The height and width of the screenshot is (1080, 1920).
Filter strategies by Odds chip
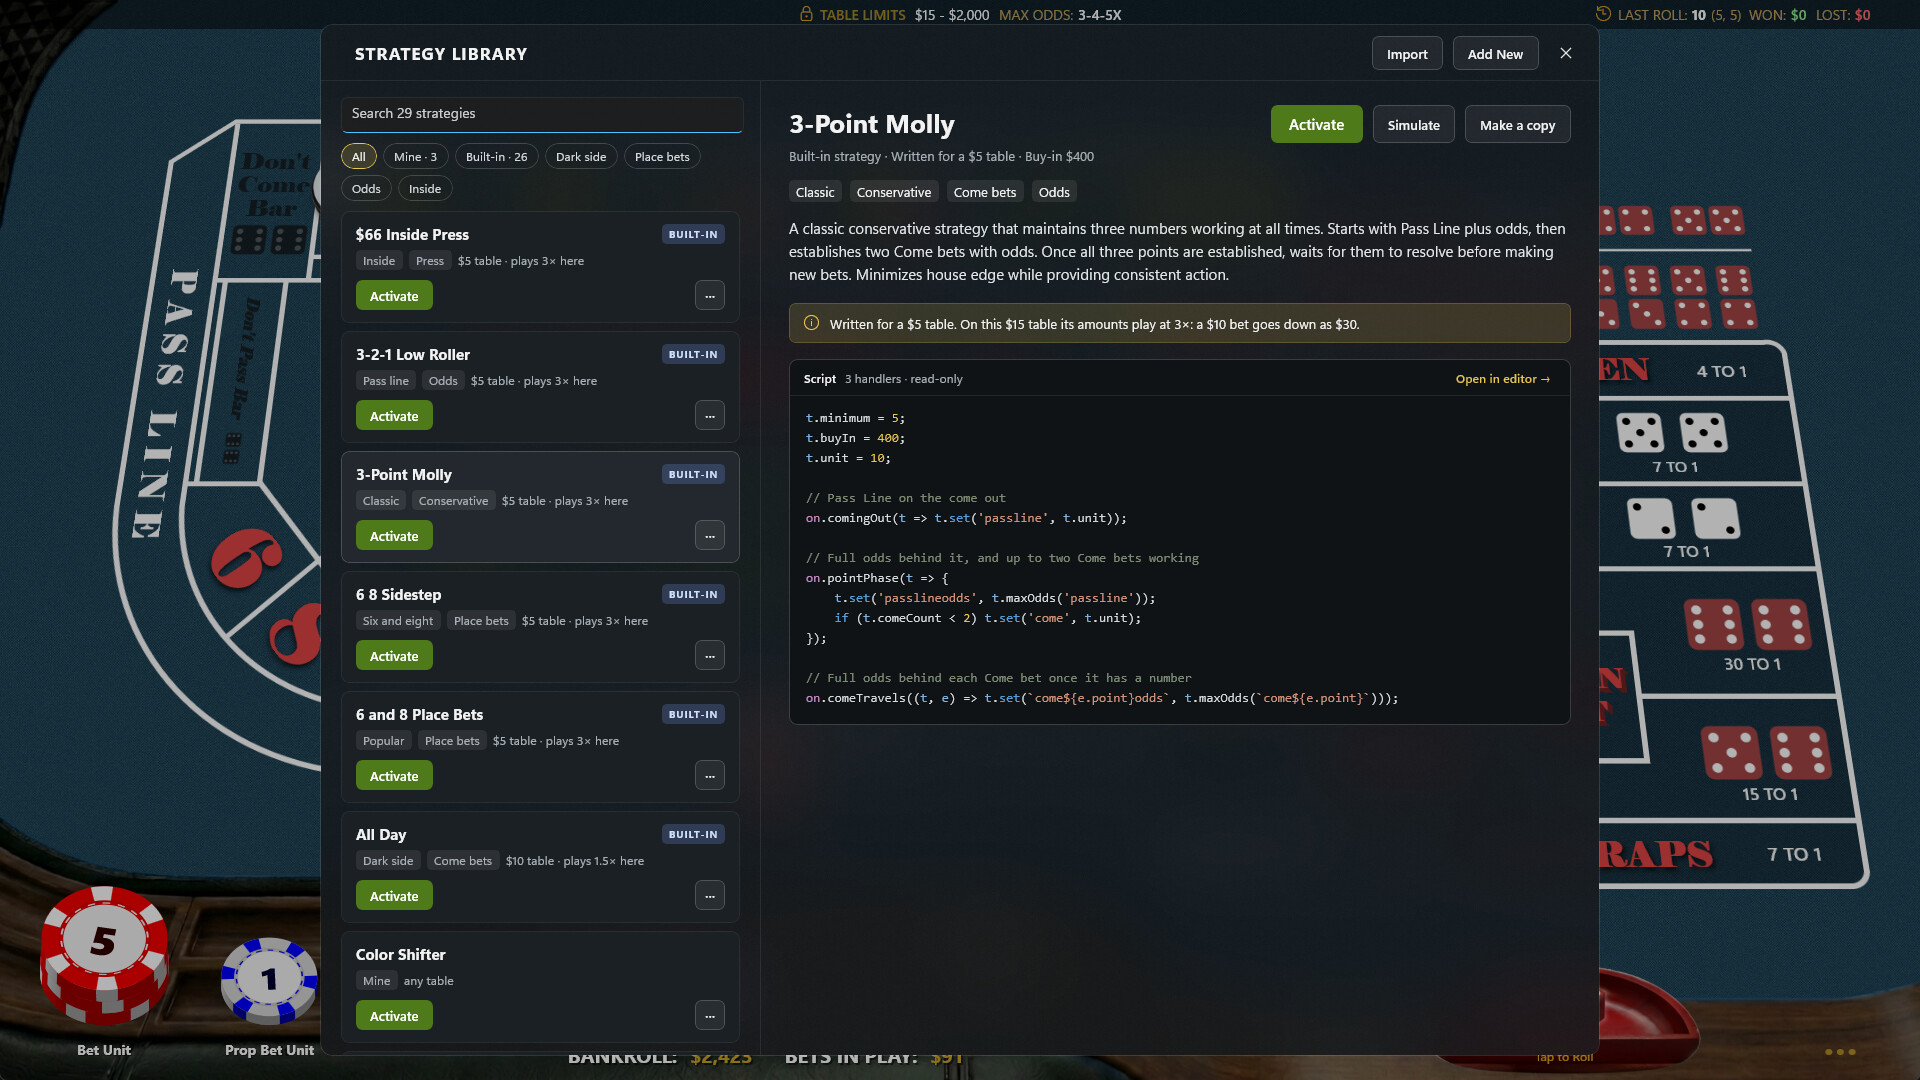pos(366,189)
